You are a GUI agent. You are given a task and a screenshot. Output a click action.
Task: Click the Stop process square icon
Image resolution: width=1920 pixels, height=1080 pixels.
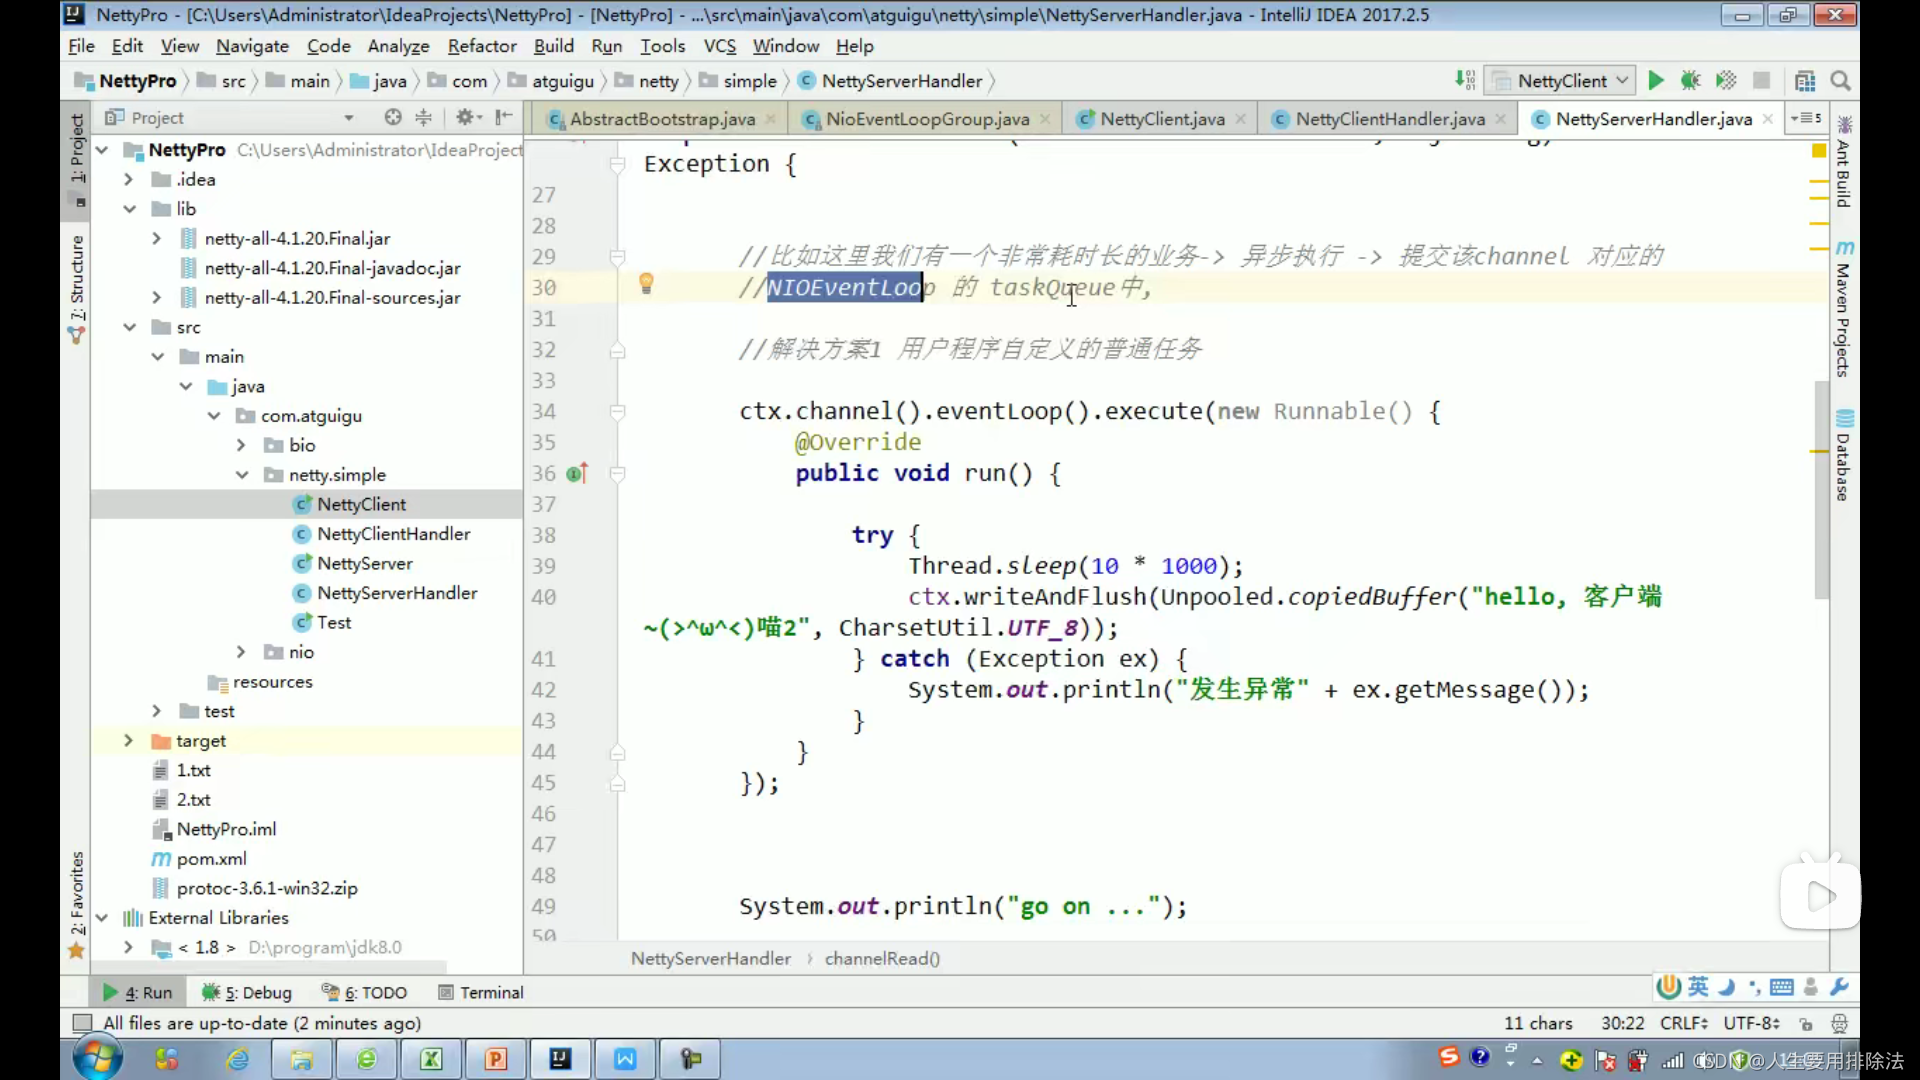point(1762,81)
